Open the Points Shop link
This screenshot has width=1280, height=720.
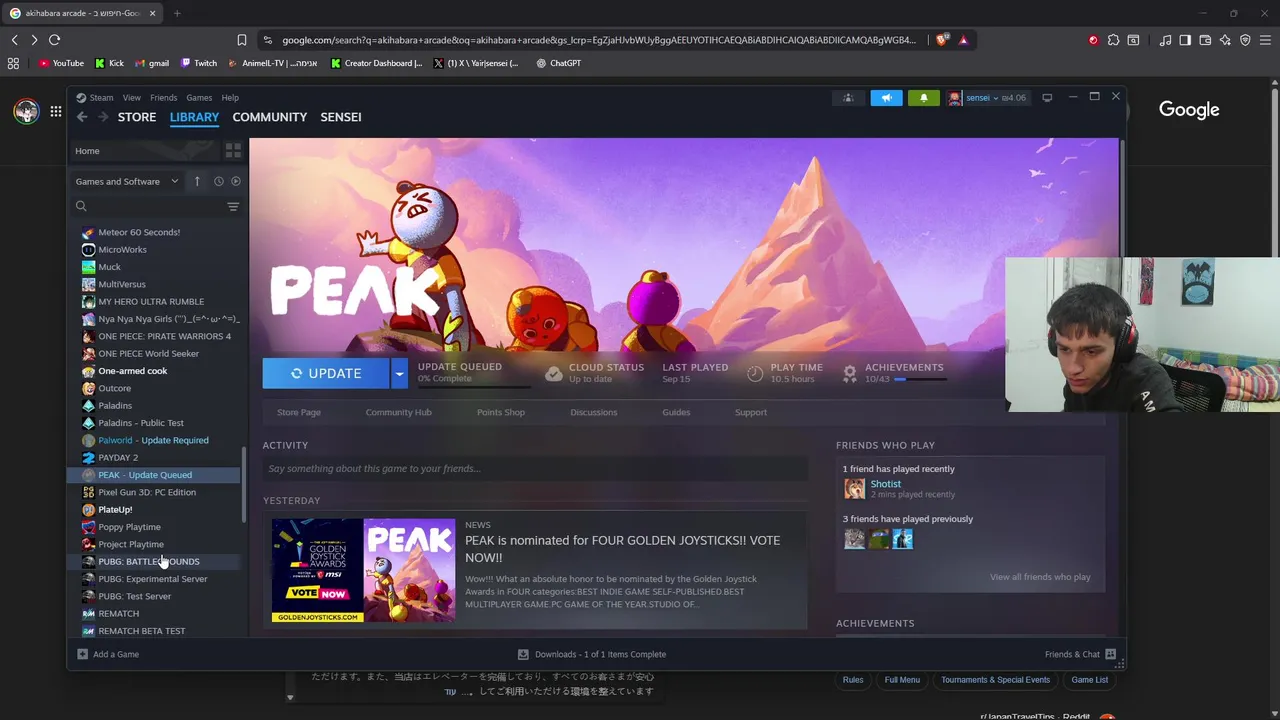coord(501,412)
